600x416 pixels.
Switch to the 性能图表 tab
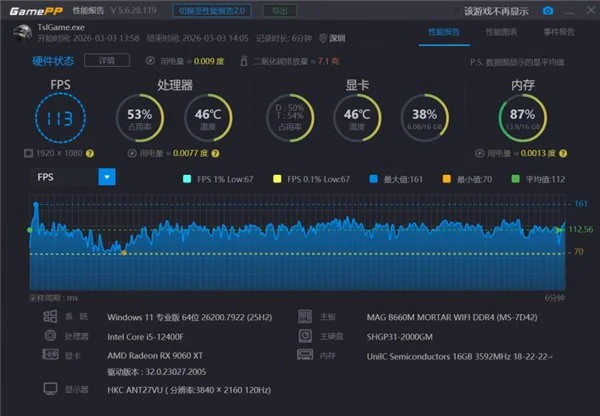(501, 32)
